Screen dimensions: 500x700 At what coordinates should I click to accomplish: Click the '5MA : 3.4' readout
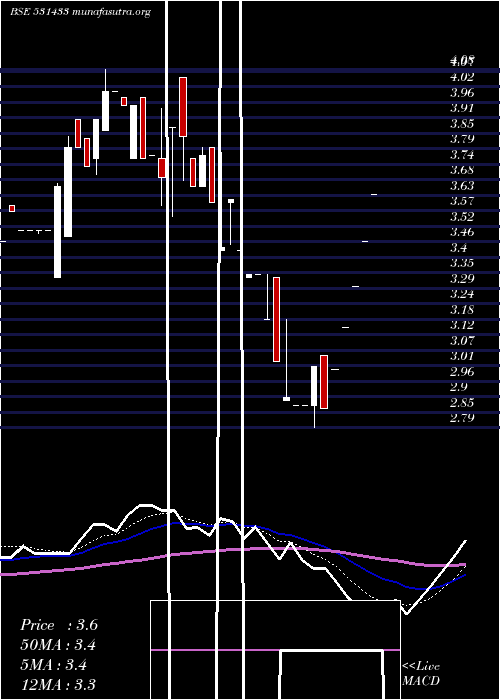[54, 665]
